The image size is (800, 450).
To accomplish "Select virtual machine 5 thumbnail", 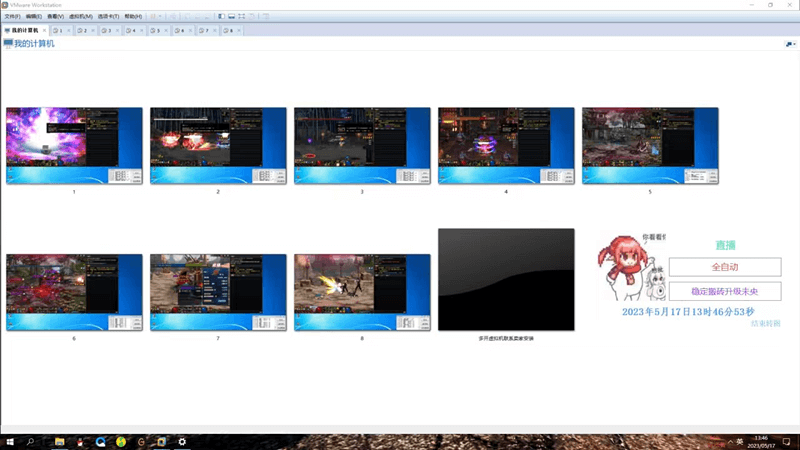I will click(650, 146).
